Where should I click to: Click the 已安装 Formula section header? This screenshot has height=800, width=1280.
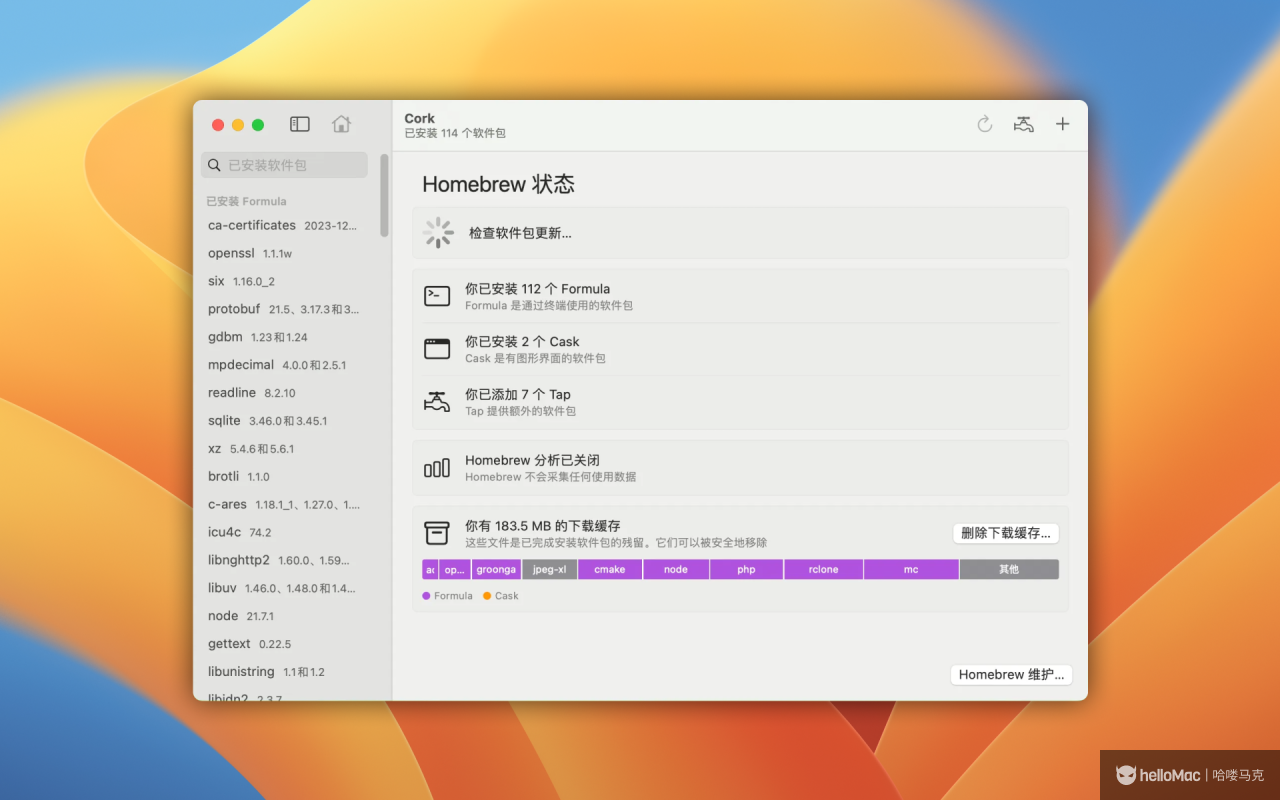point(246,201)
